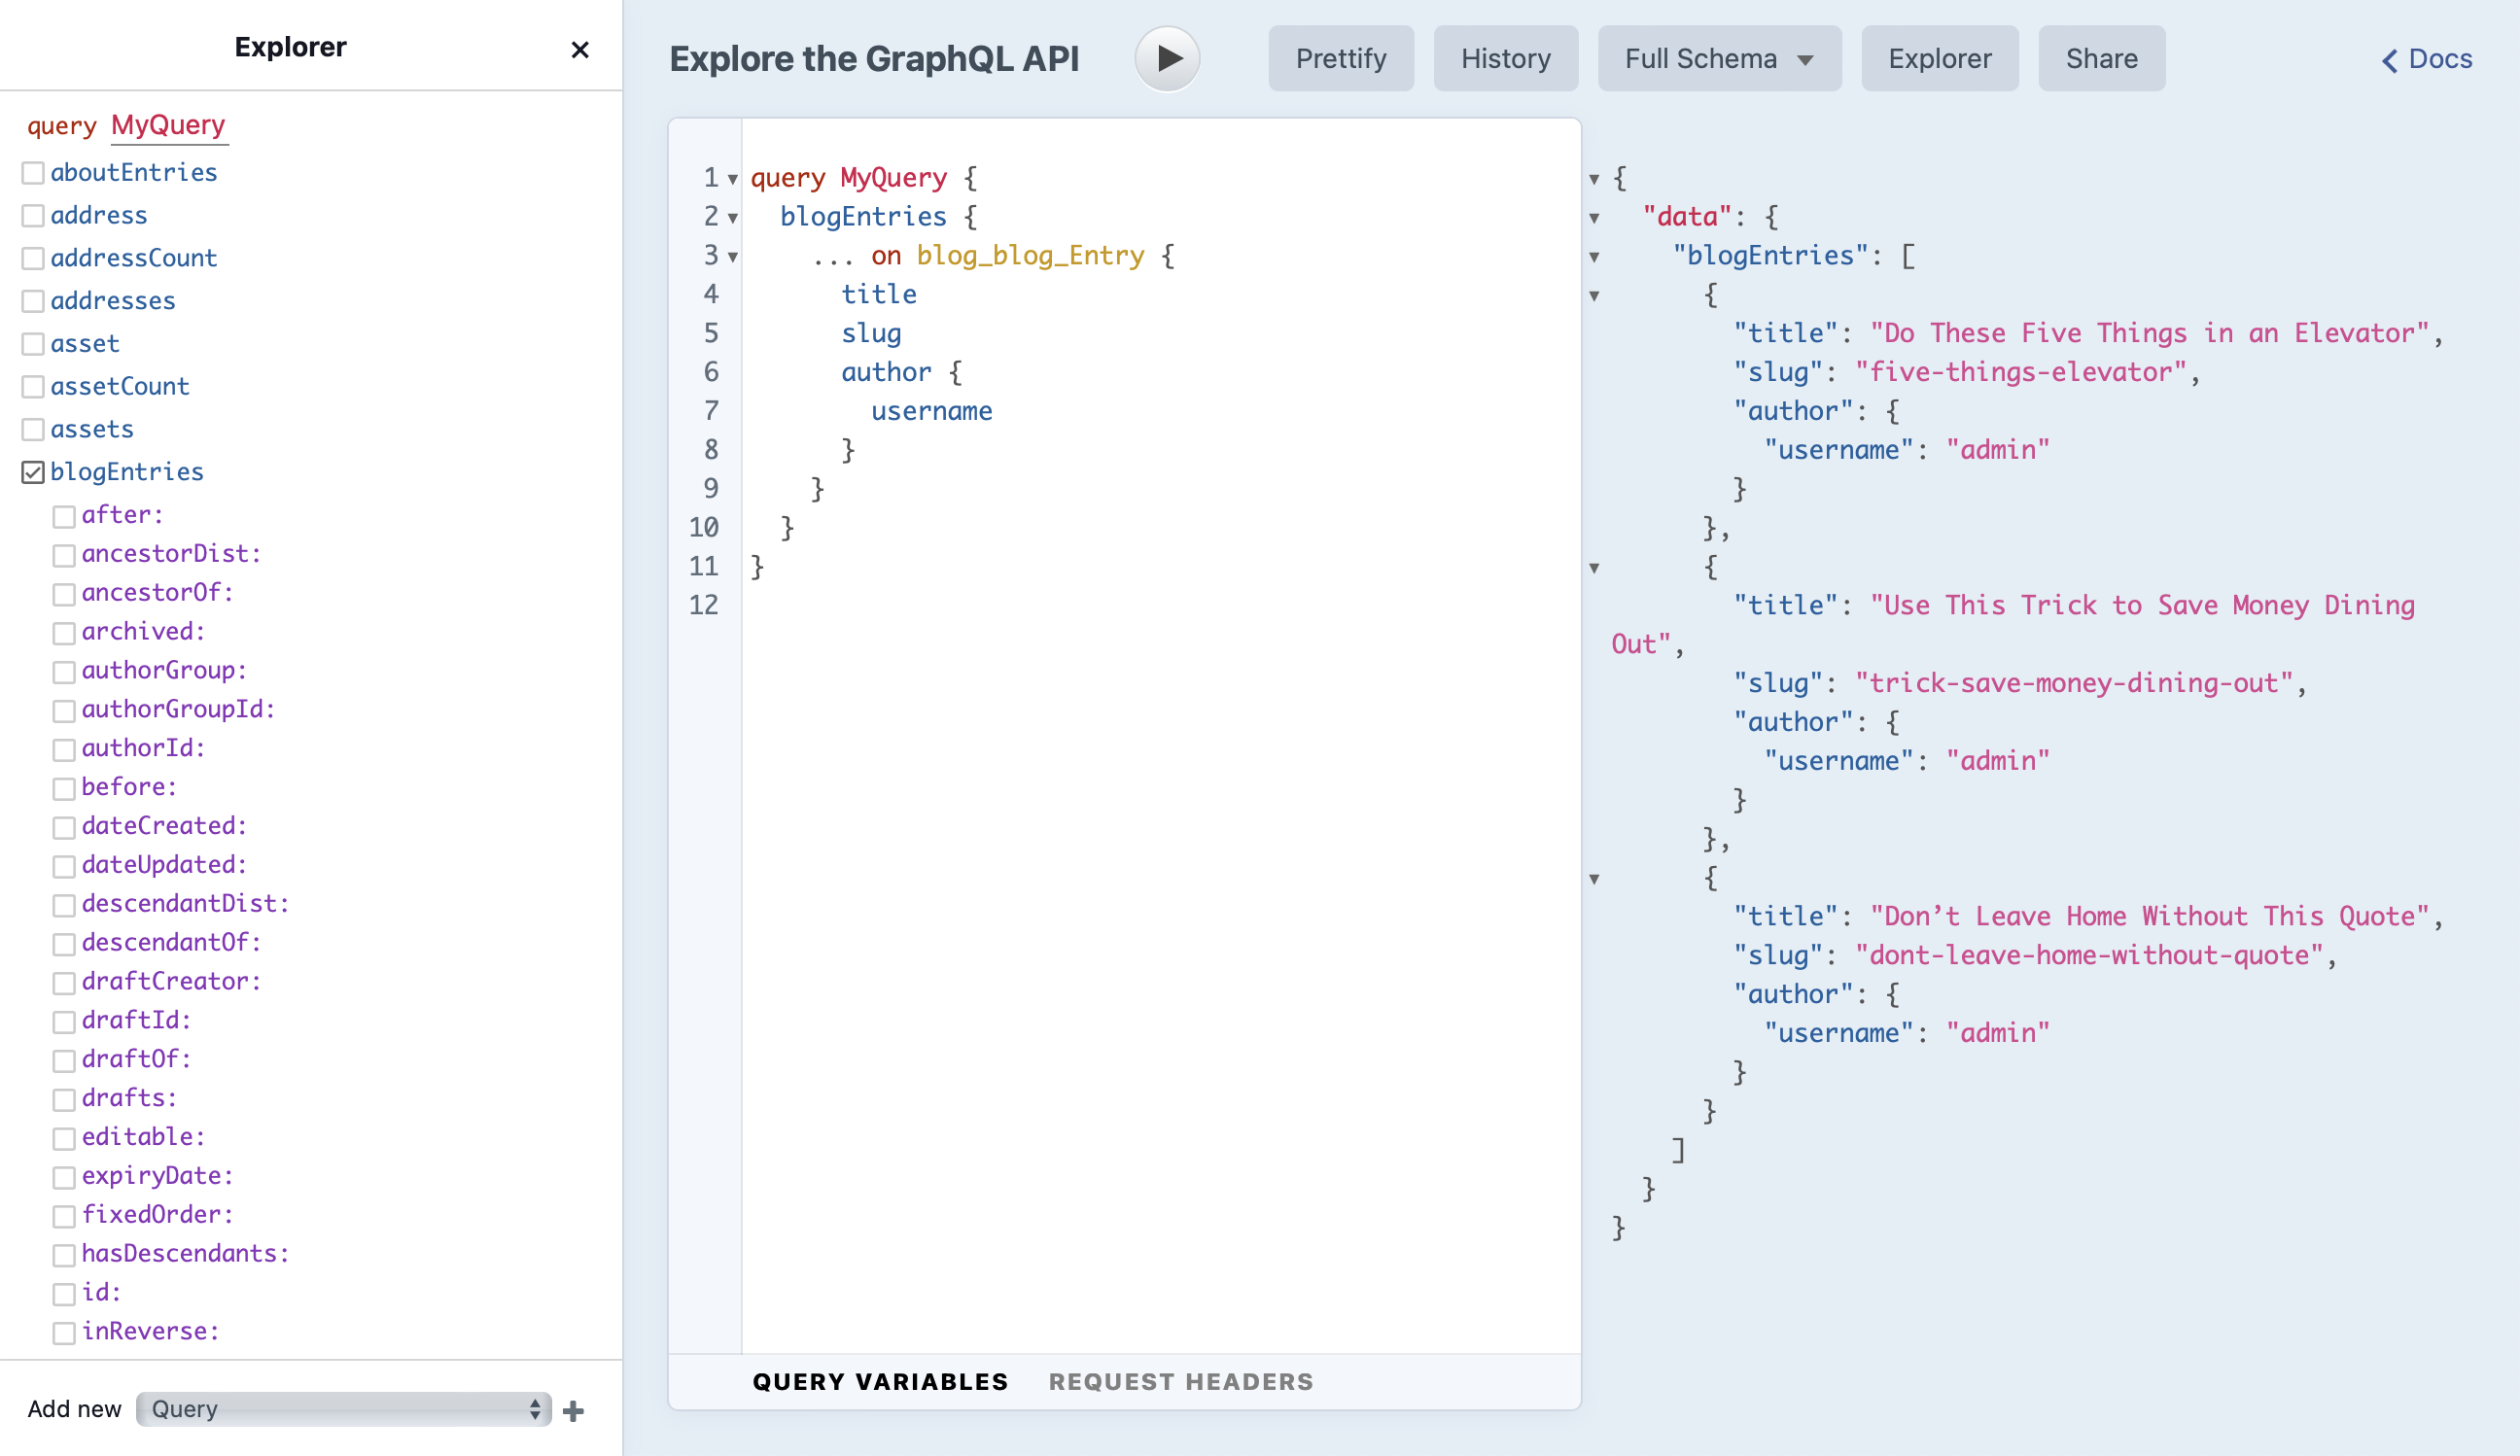The image size is (2520, 1456).
Task: Check the dateCreated argument
Action: [x=65, y=827]
